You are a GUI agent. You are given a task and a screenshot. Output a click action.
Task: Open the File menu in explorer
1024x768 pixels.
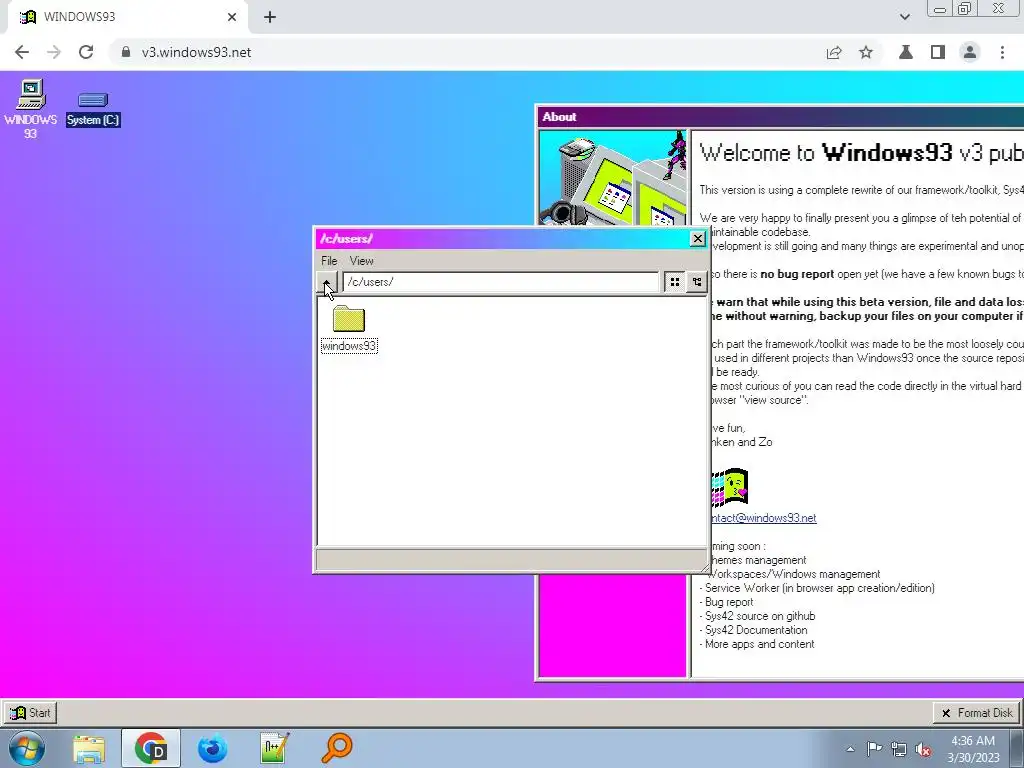click(x=329, y=261)
